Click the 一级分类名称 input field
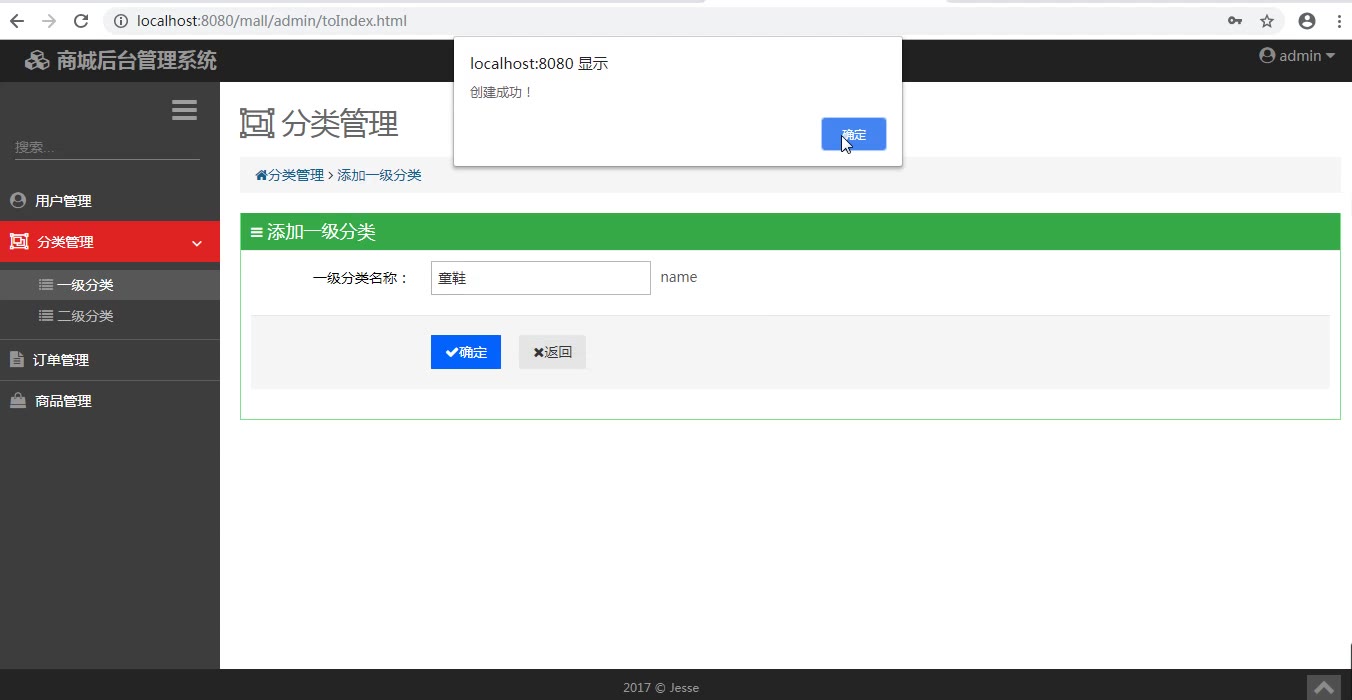 [541, 278]
